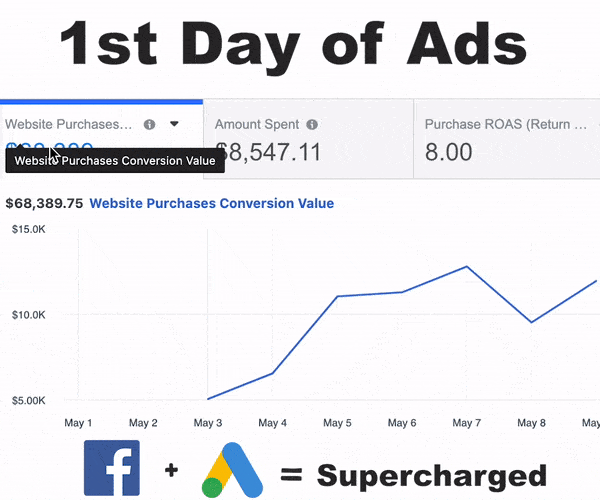600x500 pixels.
Task: Click the $10.0K axis label
Action: 29,315
